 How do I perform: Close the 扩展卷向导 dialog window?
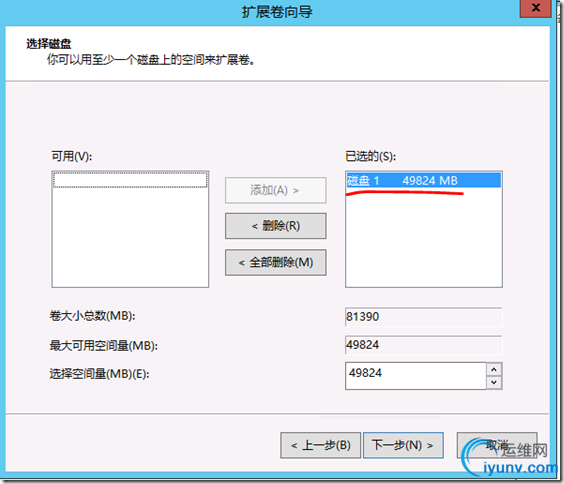coord(536,8)
